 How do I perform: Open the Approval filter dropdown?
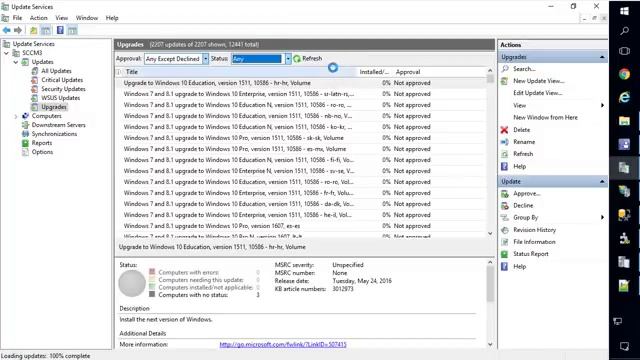click(206, 59)
